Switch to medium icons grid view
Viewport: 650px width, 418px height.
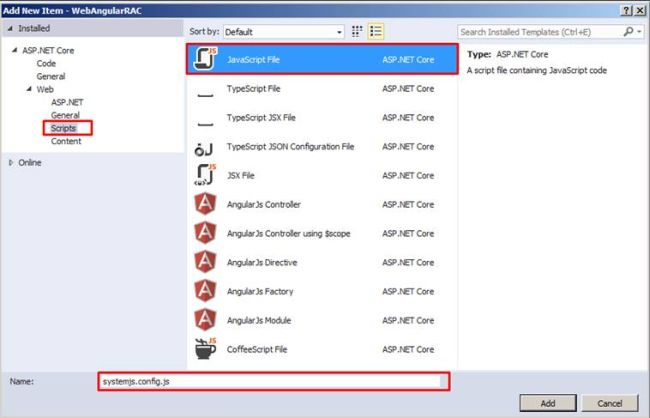click(x=357, y=32)
